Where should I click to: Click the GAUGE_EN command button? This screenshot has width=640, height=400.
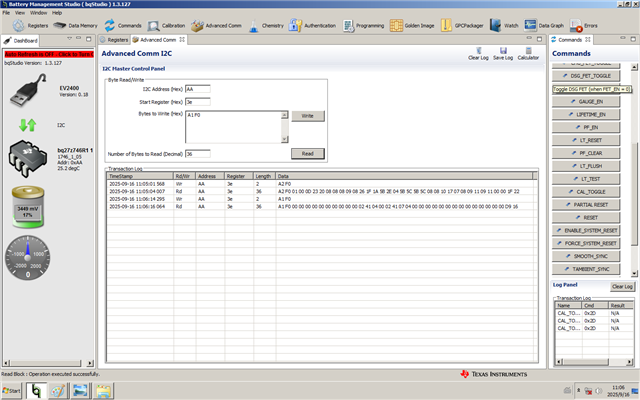coord(586,102)
